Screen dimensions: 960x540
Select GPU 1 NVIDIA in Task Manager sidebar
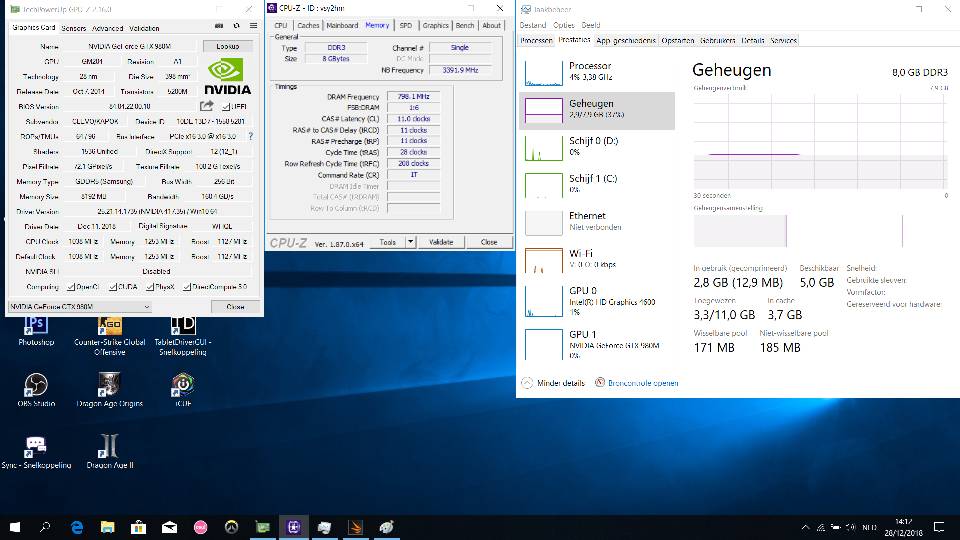(x=597, y=344)
